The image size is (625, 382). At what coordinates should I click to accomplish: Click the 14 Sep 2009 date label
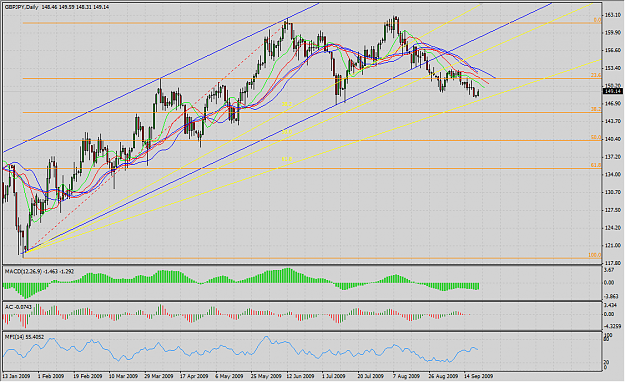click(x=479, y=376)
